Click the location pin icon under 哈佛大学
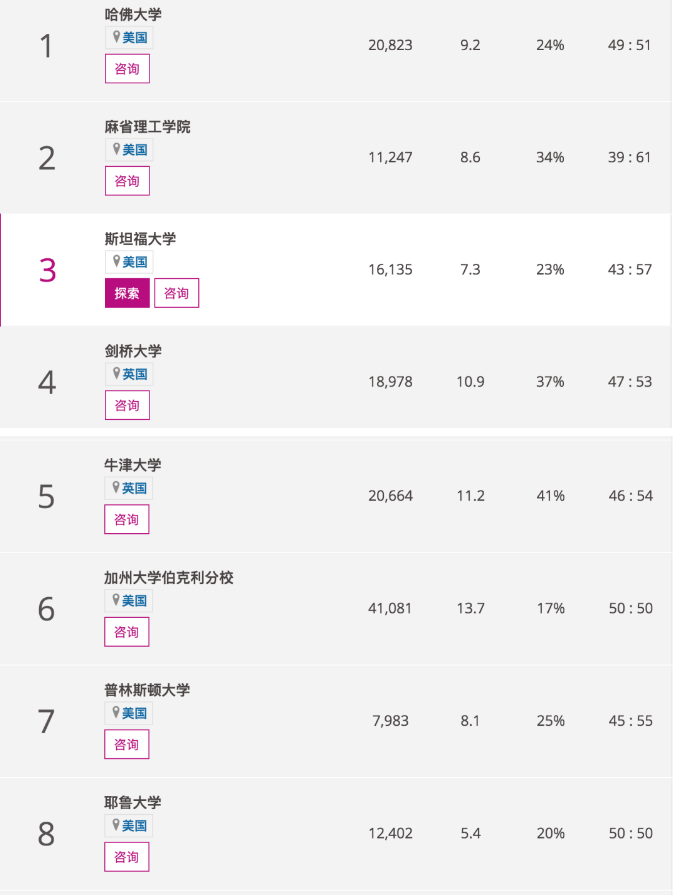The image size is (676, 895). click(116, 37)
